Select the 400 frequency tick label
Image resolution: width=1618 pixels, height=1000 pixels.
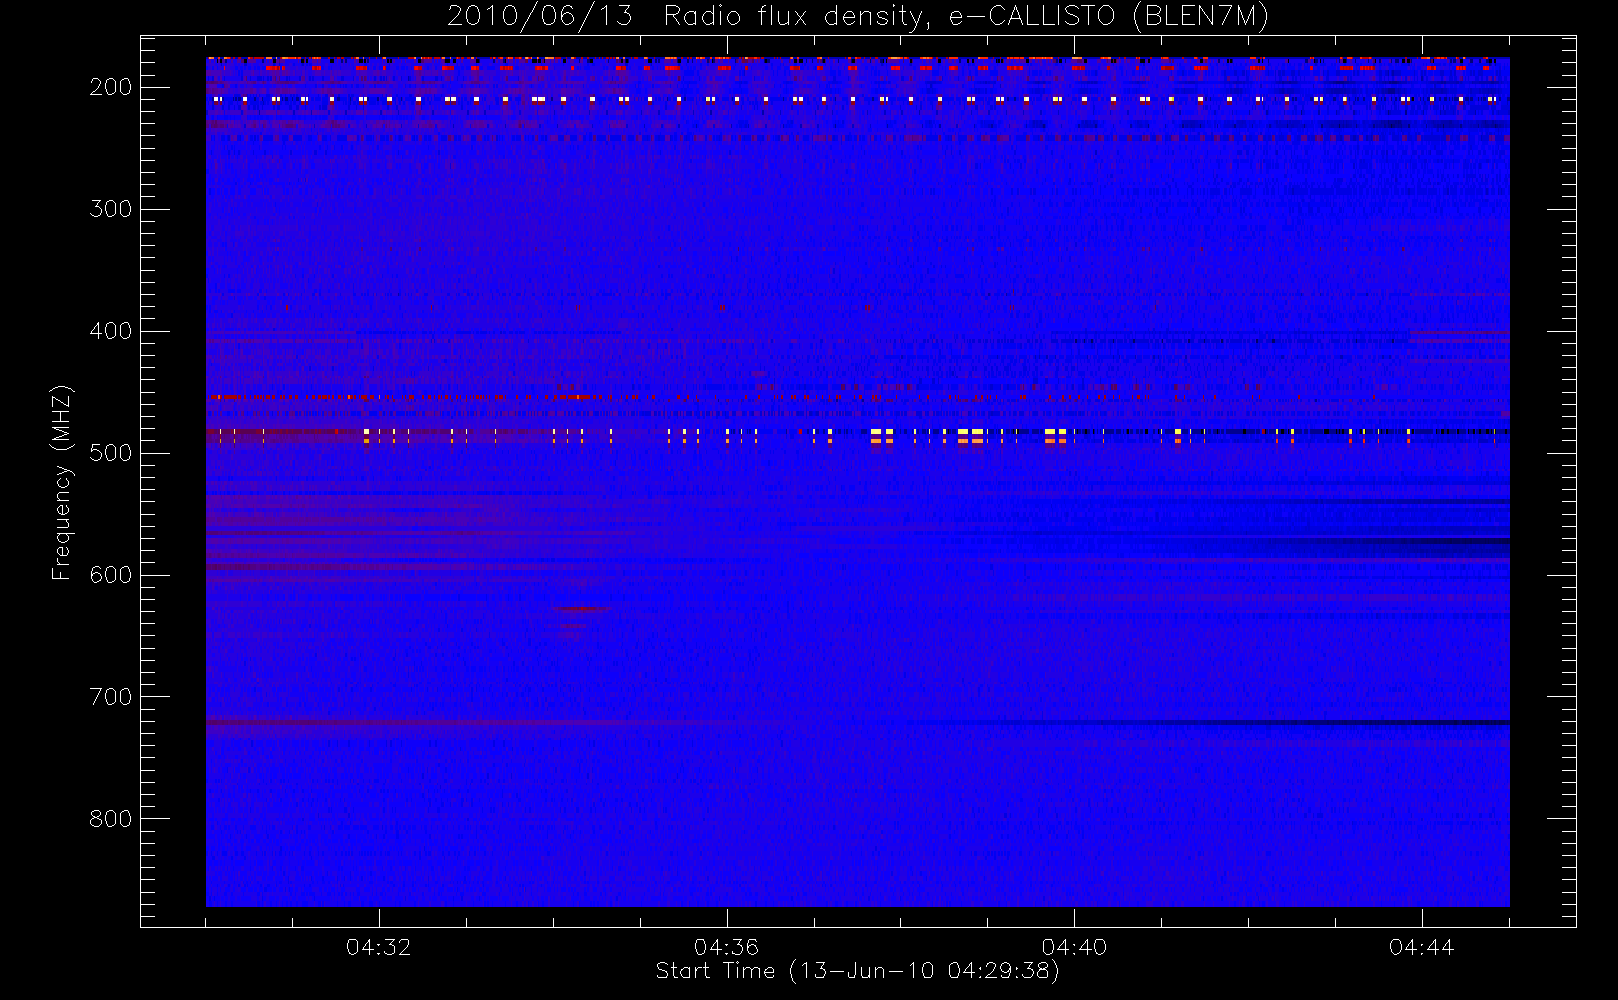(111, 331)
